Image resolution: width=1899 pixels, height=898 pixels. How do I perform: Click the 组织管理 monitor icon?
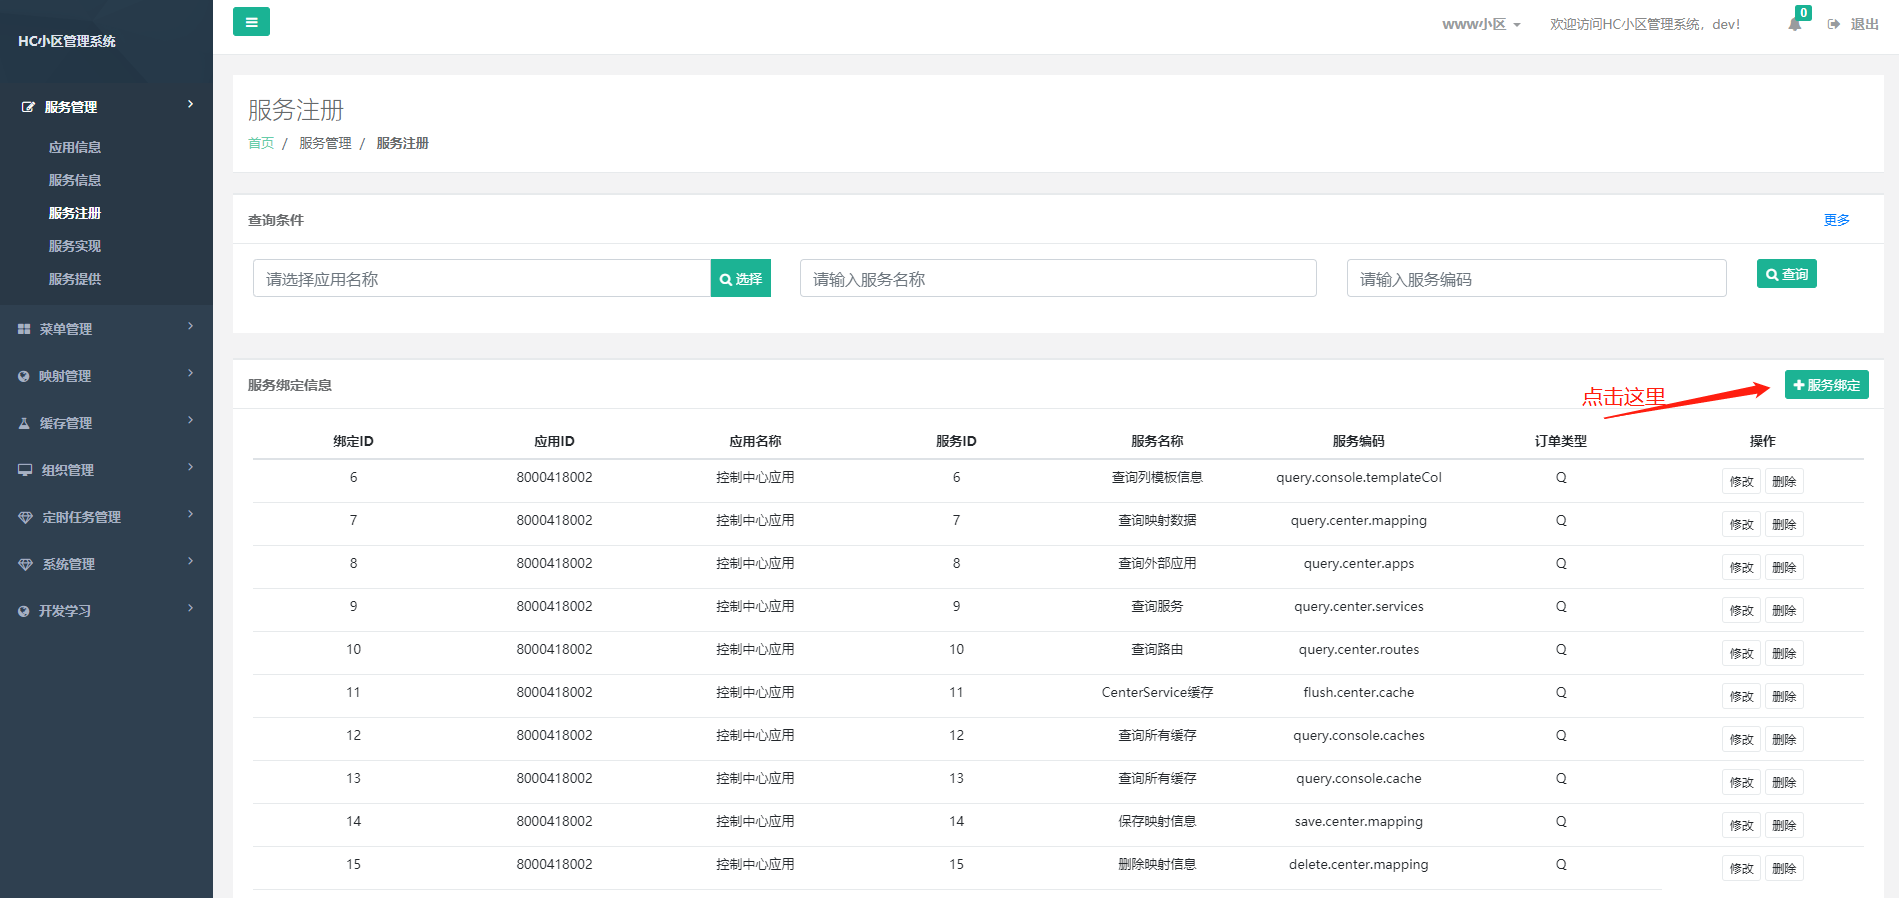pyautogui.click(x=25, y=470)
